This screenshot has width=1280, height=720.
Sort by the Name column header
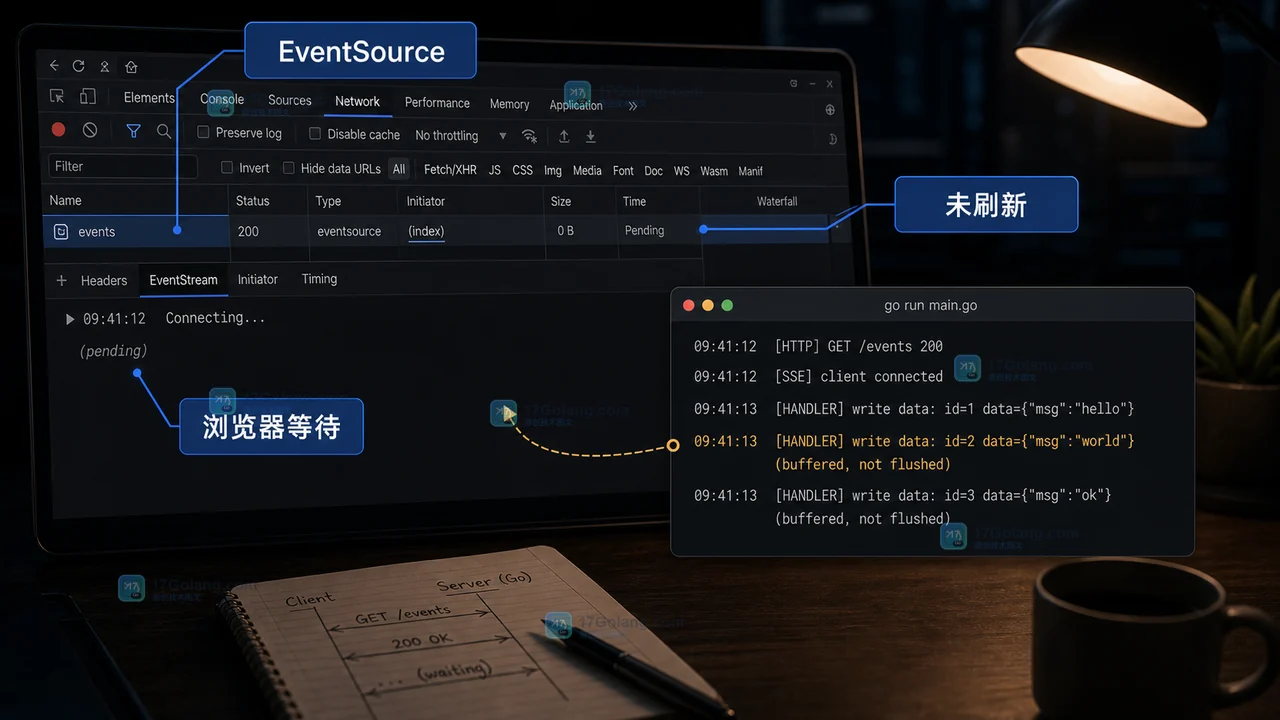pyautogui.click(x=66, y=200)
